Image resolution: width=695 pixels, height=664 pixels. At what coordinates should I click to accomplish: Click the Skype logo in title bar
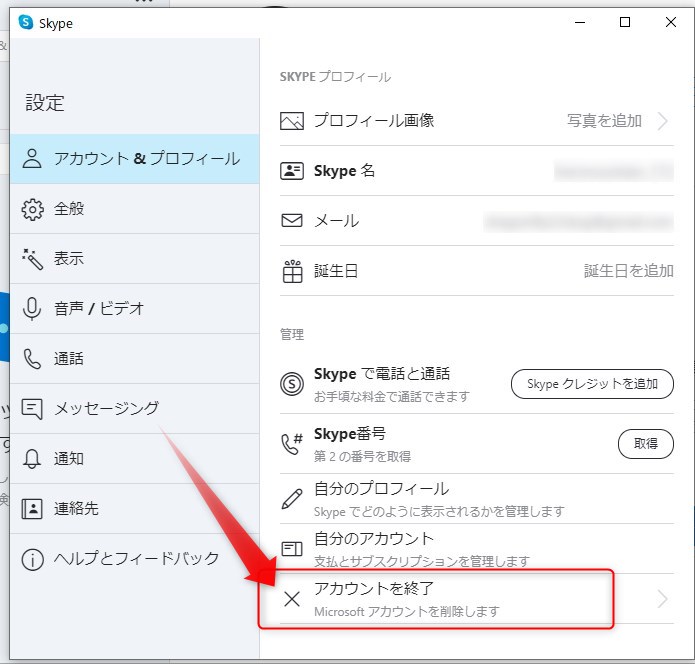pos(26,22)
